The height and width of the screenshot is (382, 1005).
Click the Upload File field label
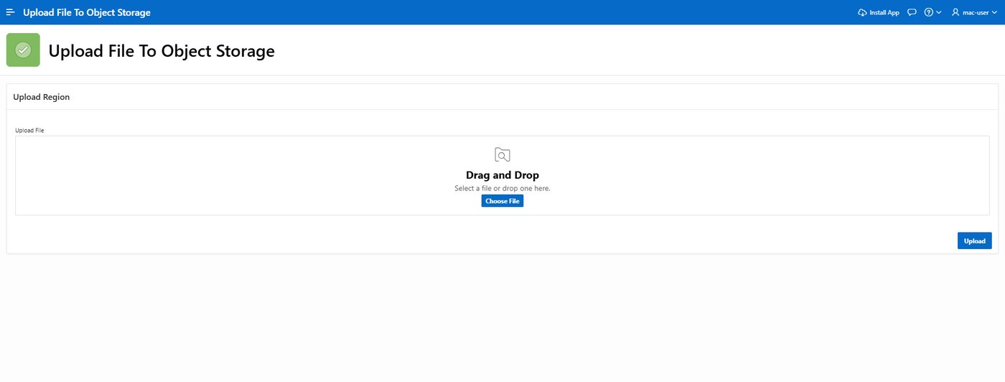[x=29, y=130]
